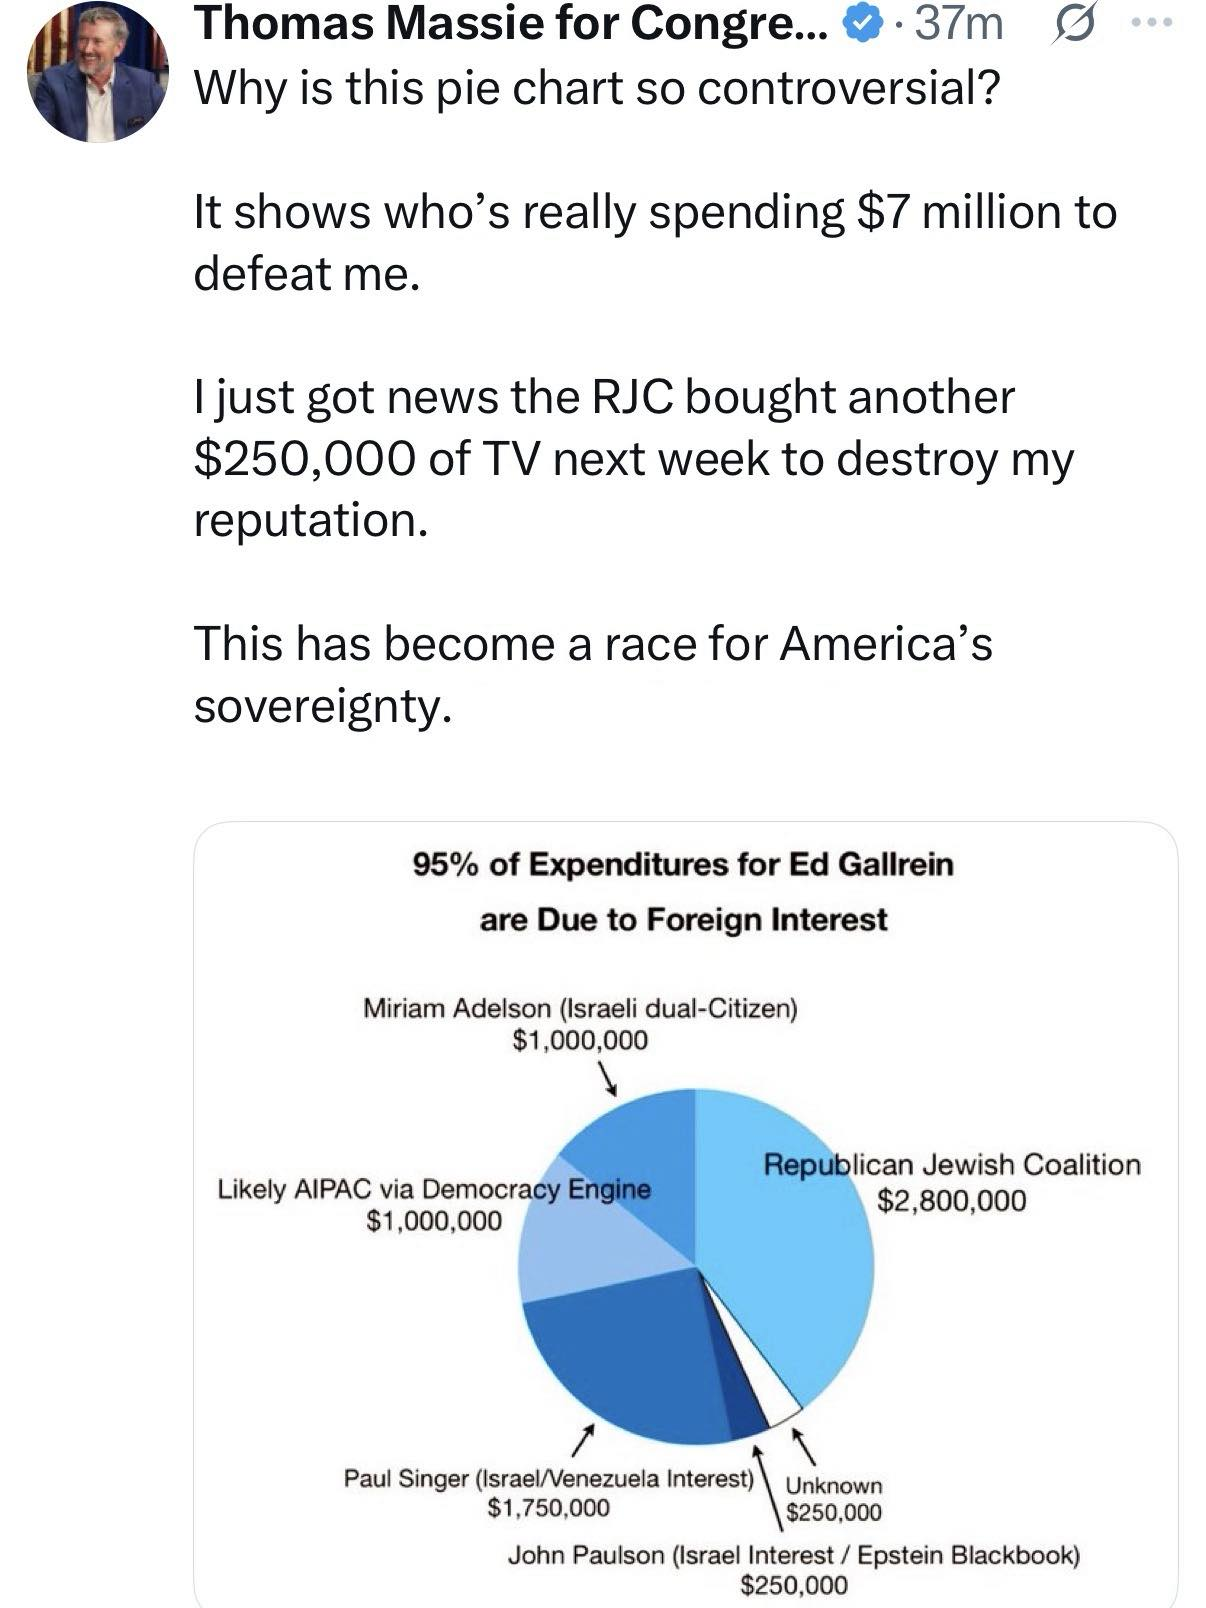Click the arrow above the Unknown label
The image size is (1206, 1608).
point(803,1445)
